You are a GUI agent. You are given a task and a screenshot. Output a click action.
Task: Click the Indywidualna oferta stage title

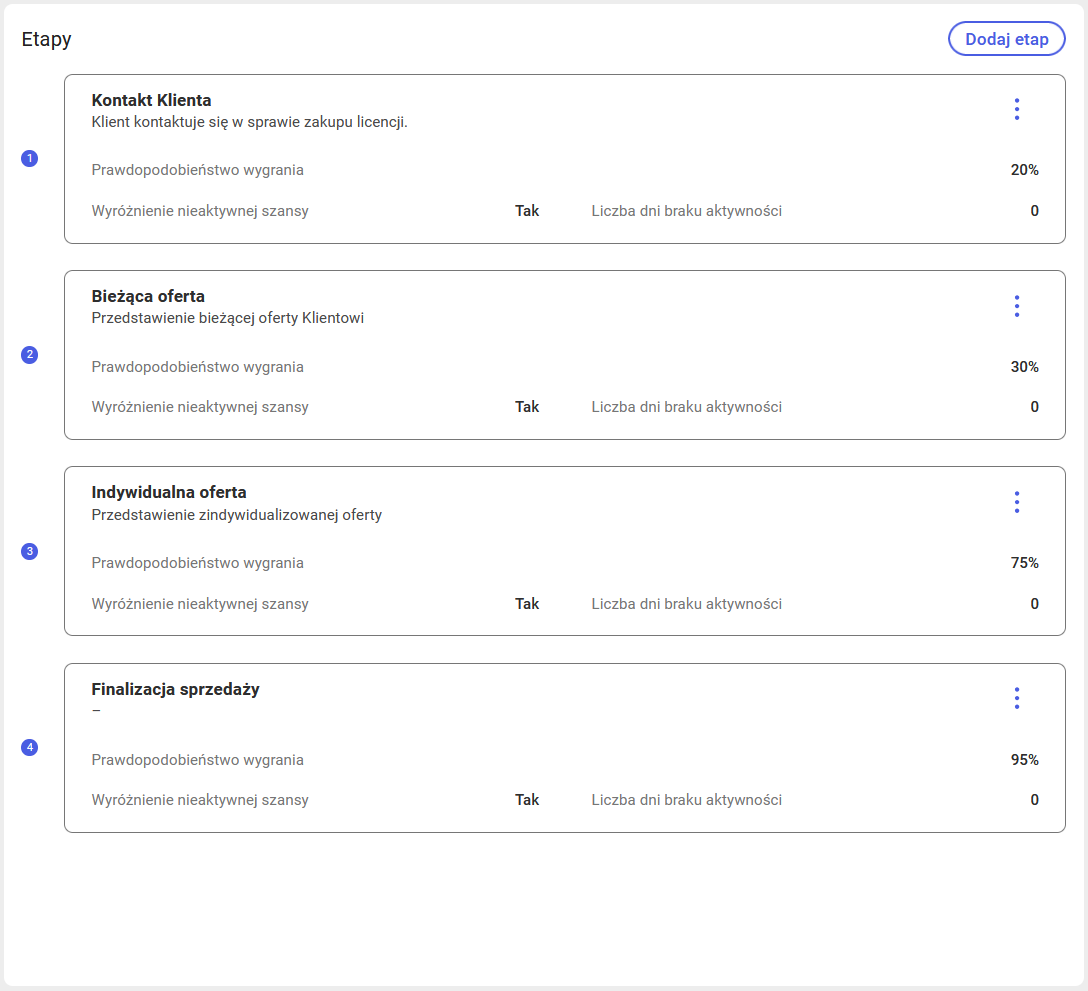tap(168, 492)
